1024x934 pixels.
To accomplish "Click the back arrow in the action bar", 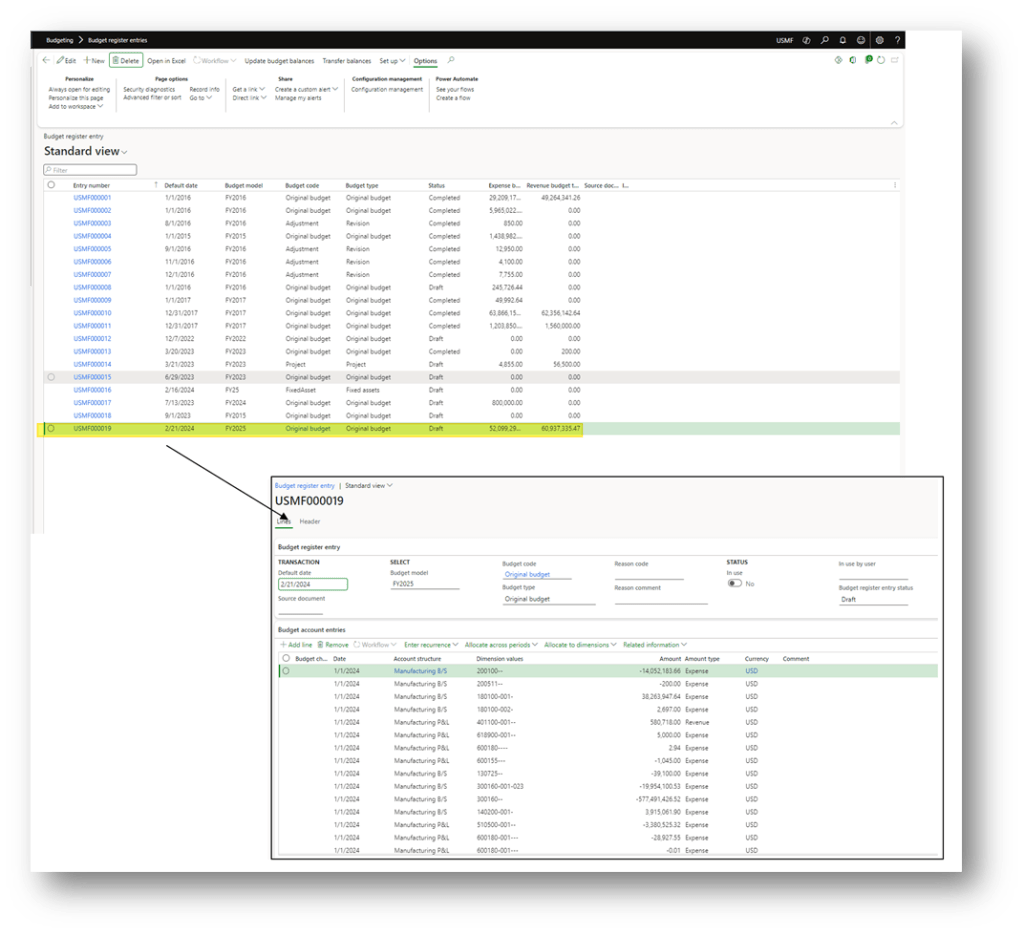I will (x=46, y=61).
